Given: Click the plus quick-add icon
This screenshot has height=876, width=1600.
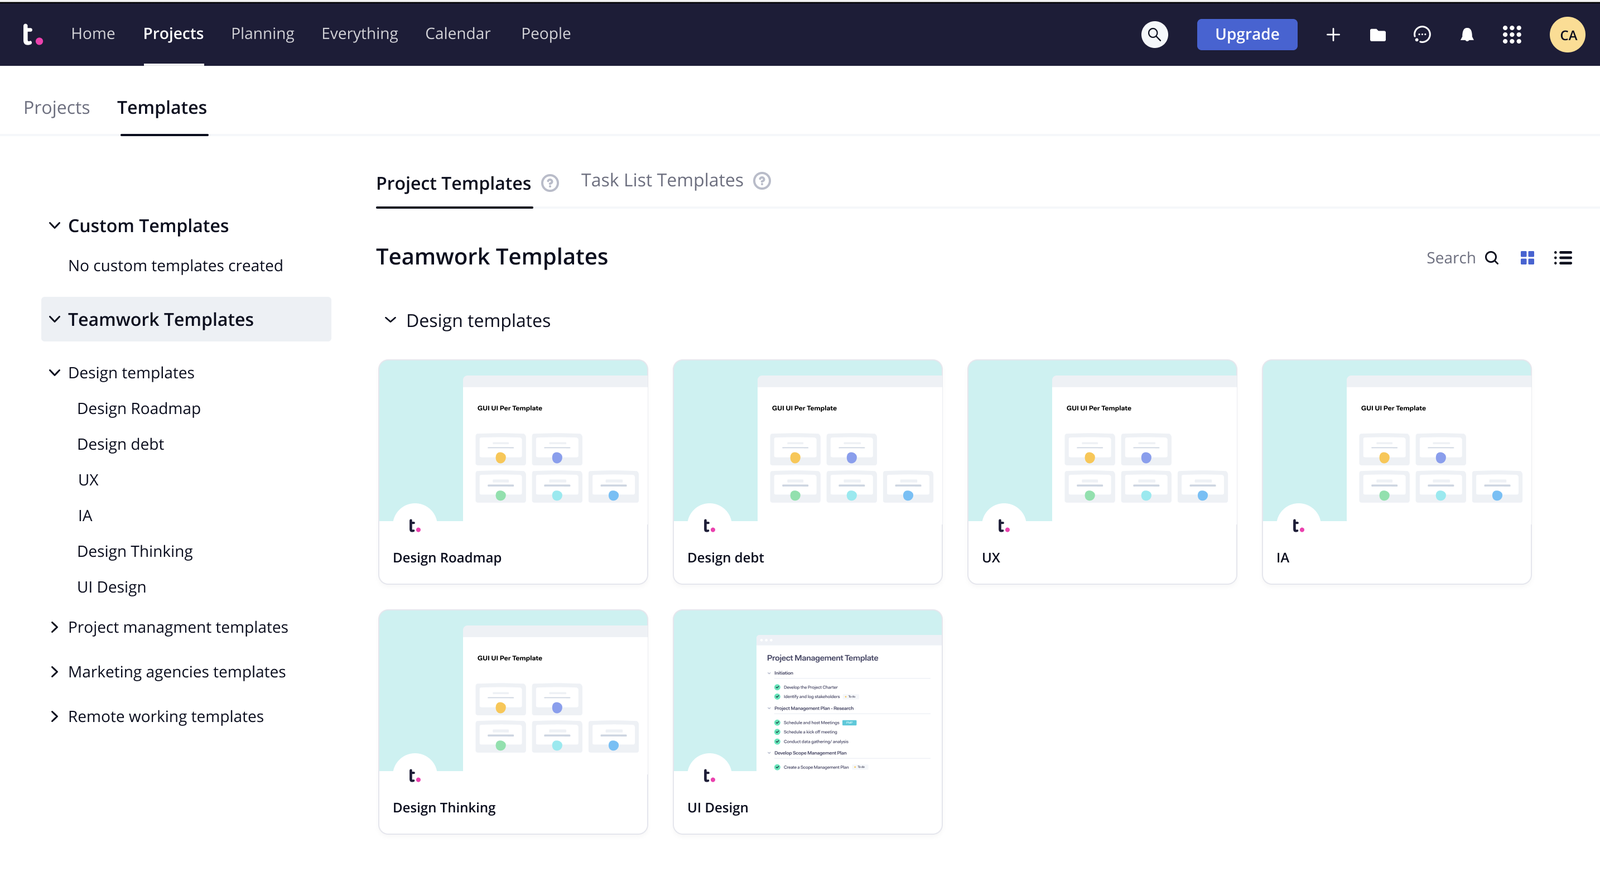Looking at the screenshot, I should pyautogui.click(x=1333, y=35).
